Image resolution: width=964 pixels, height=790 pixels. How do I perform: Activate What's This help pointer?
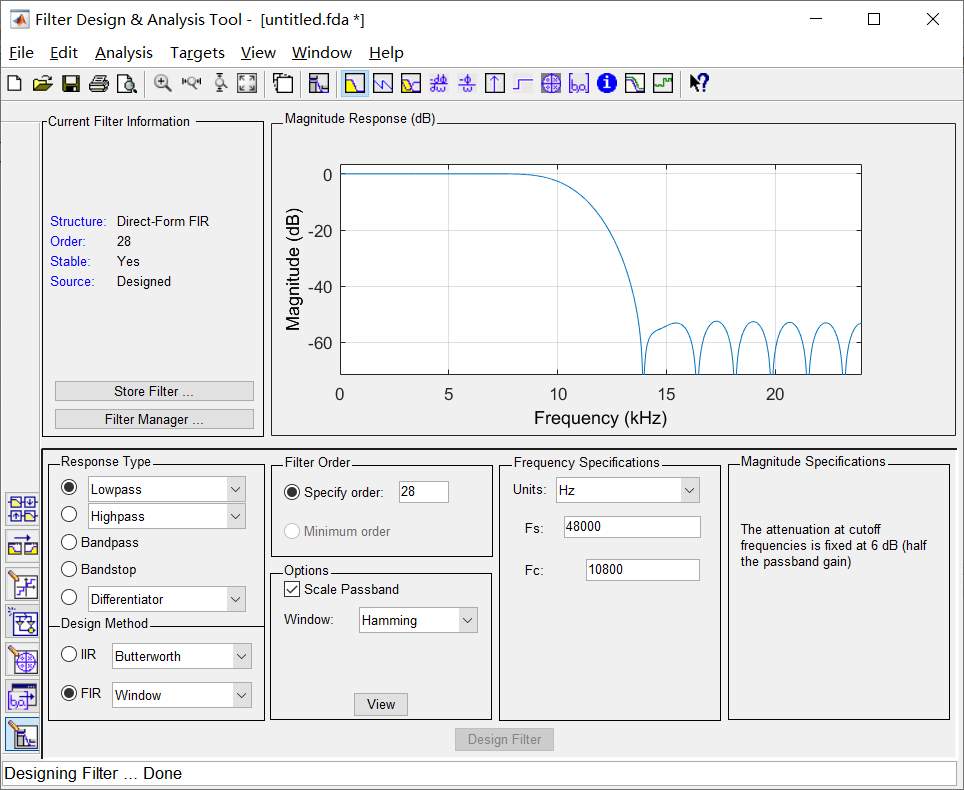699,83
